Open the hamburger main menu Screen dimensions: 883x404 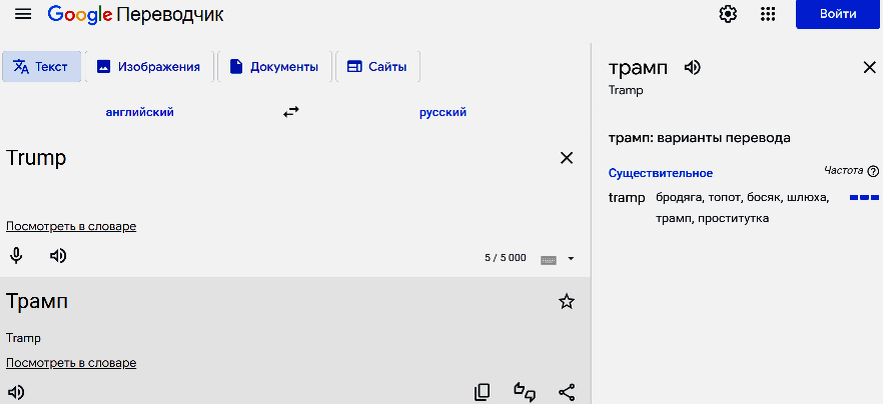(x=23, y=14)
